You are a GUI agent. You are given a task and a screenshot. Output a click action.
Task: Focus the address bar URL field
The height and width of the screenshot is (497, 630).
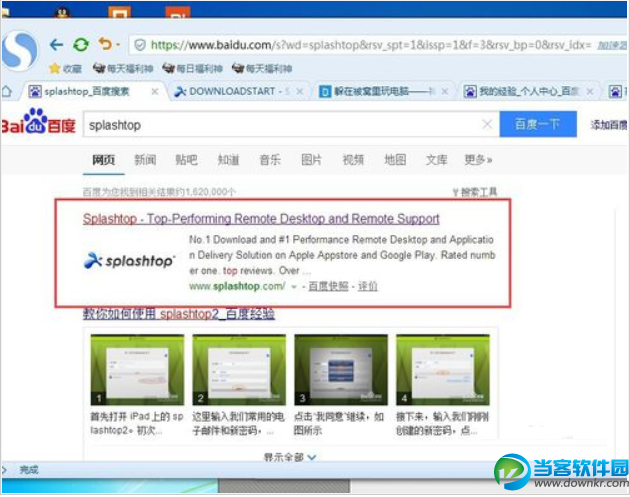[x=370, y=45]
